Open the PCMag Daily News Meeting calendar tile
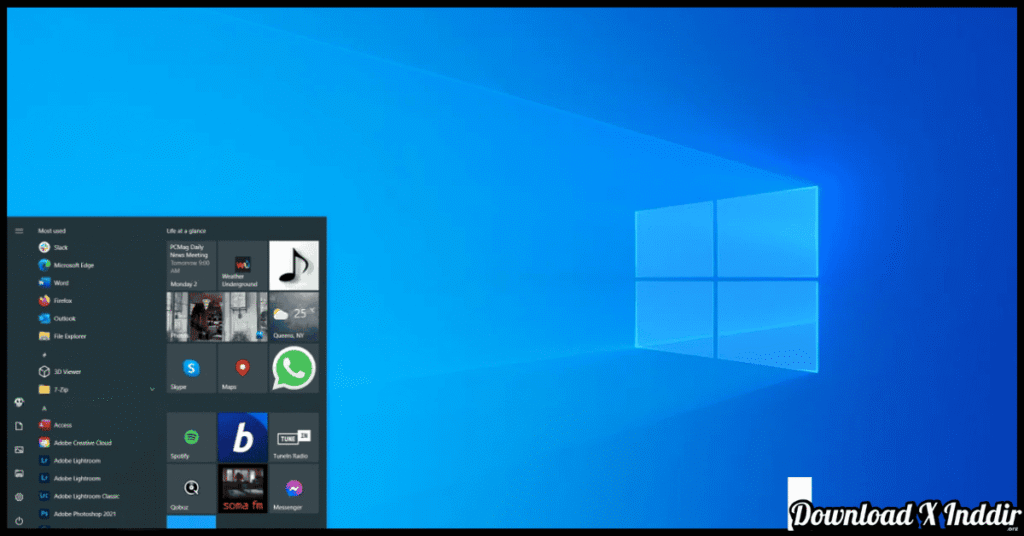The height and width of the screenshot is (536, 1024). 191,266
